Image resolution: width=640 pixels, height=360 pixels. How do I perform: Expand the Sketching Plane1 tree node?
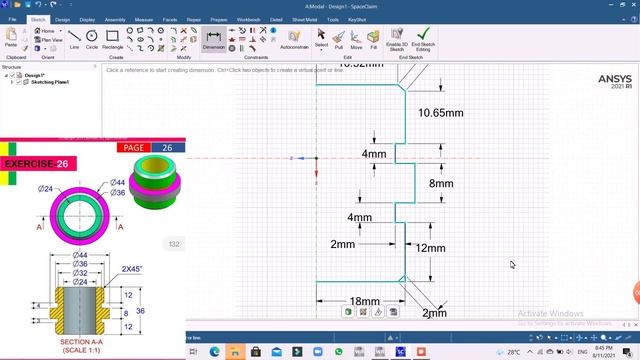click(12, 82)
